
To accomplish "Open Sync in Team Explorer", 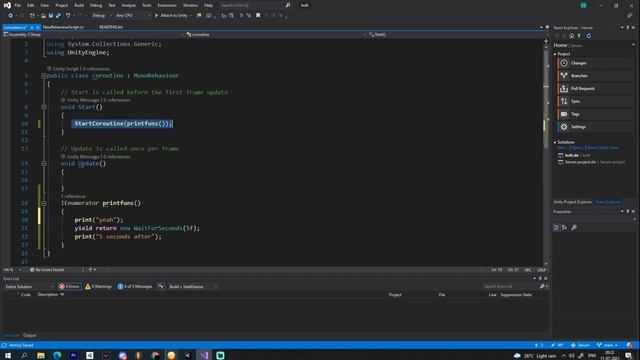I will point(596,101).
